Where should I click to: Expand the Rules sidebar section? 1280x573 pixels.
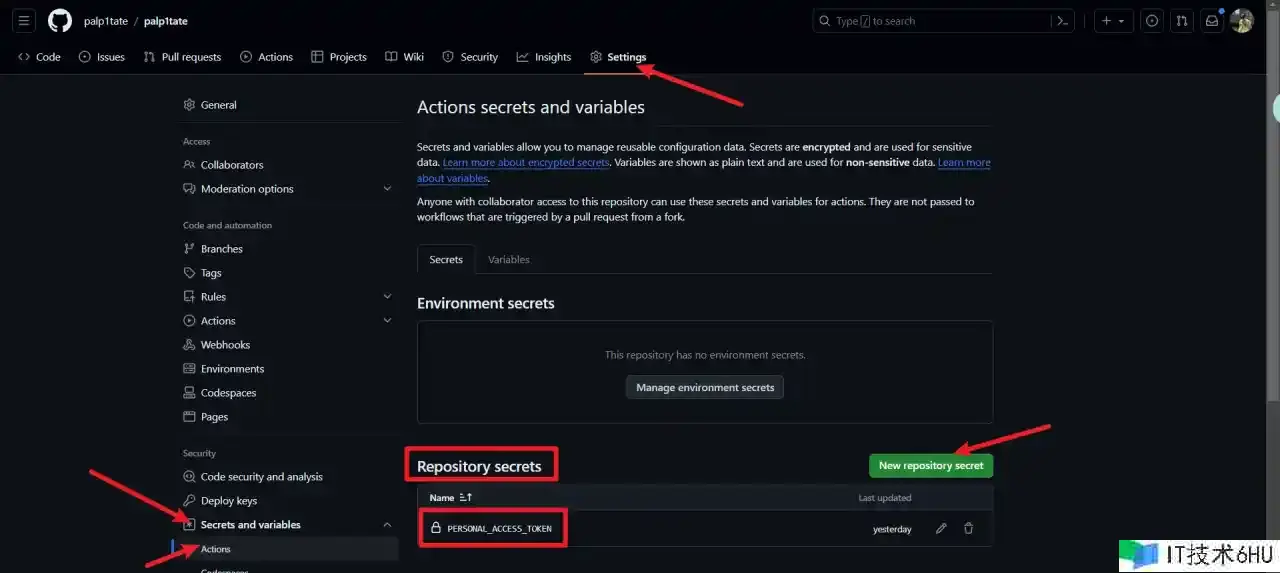(x=387, y=297)
